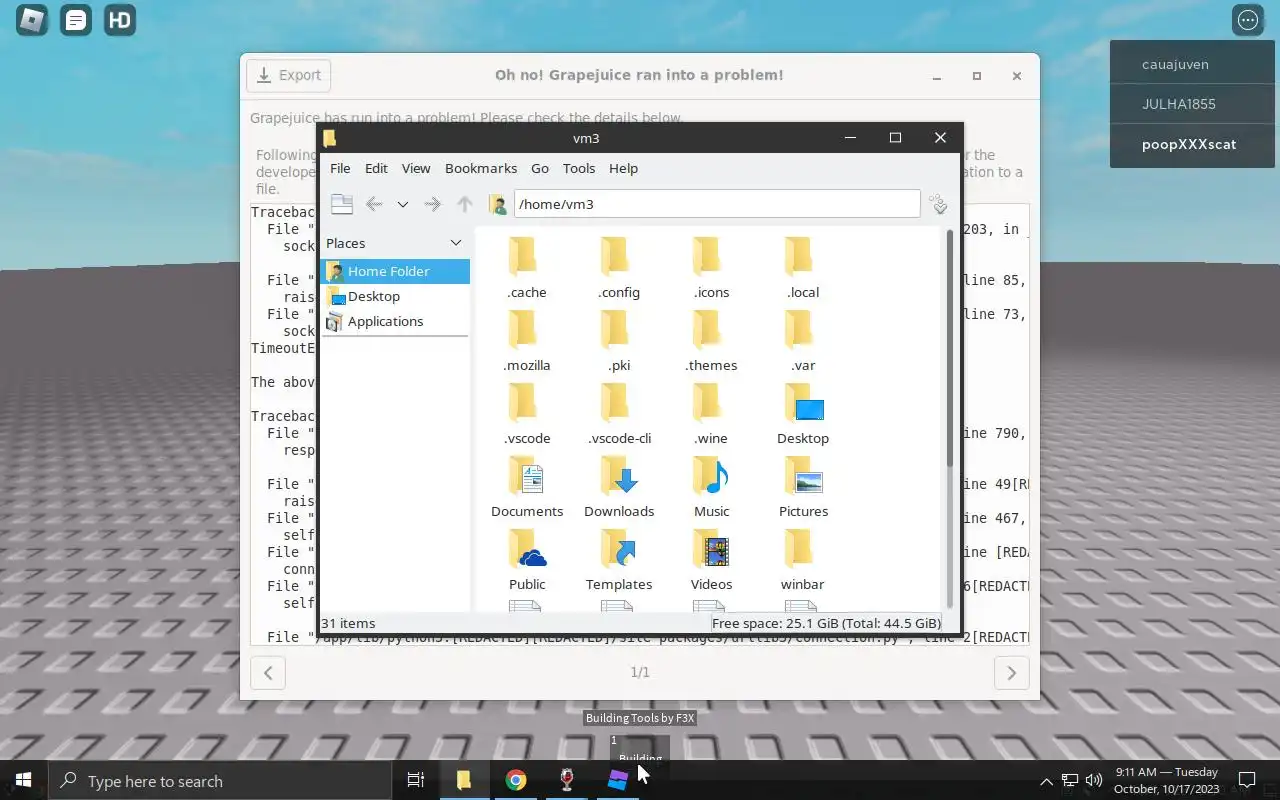Select player poopXXXscat in player list
The width and height of the screenshot is (1280, 800).
pos(1192,144)
